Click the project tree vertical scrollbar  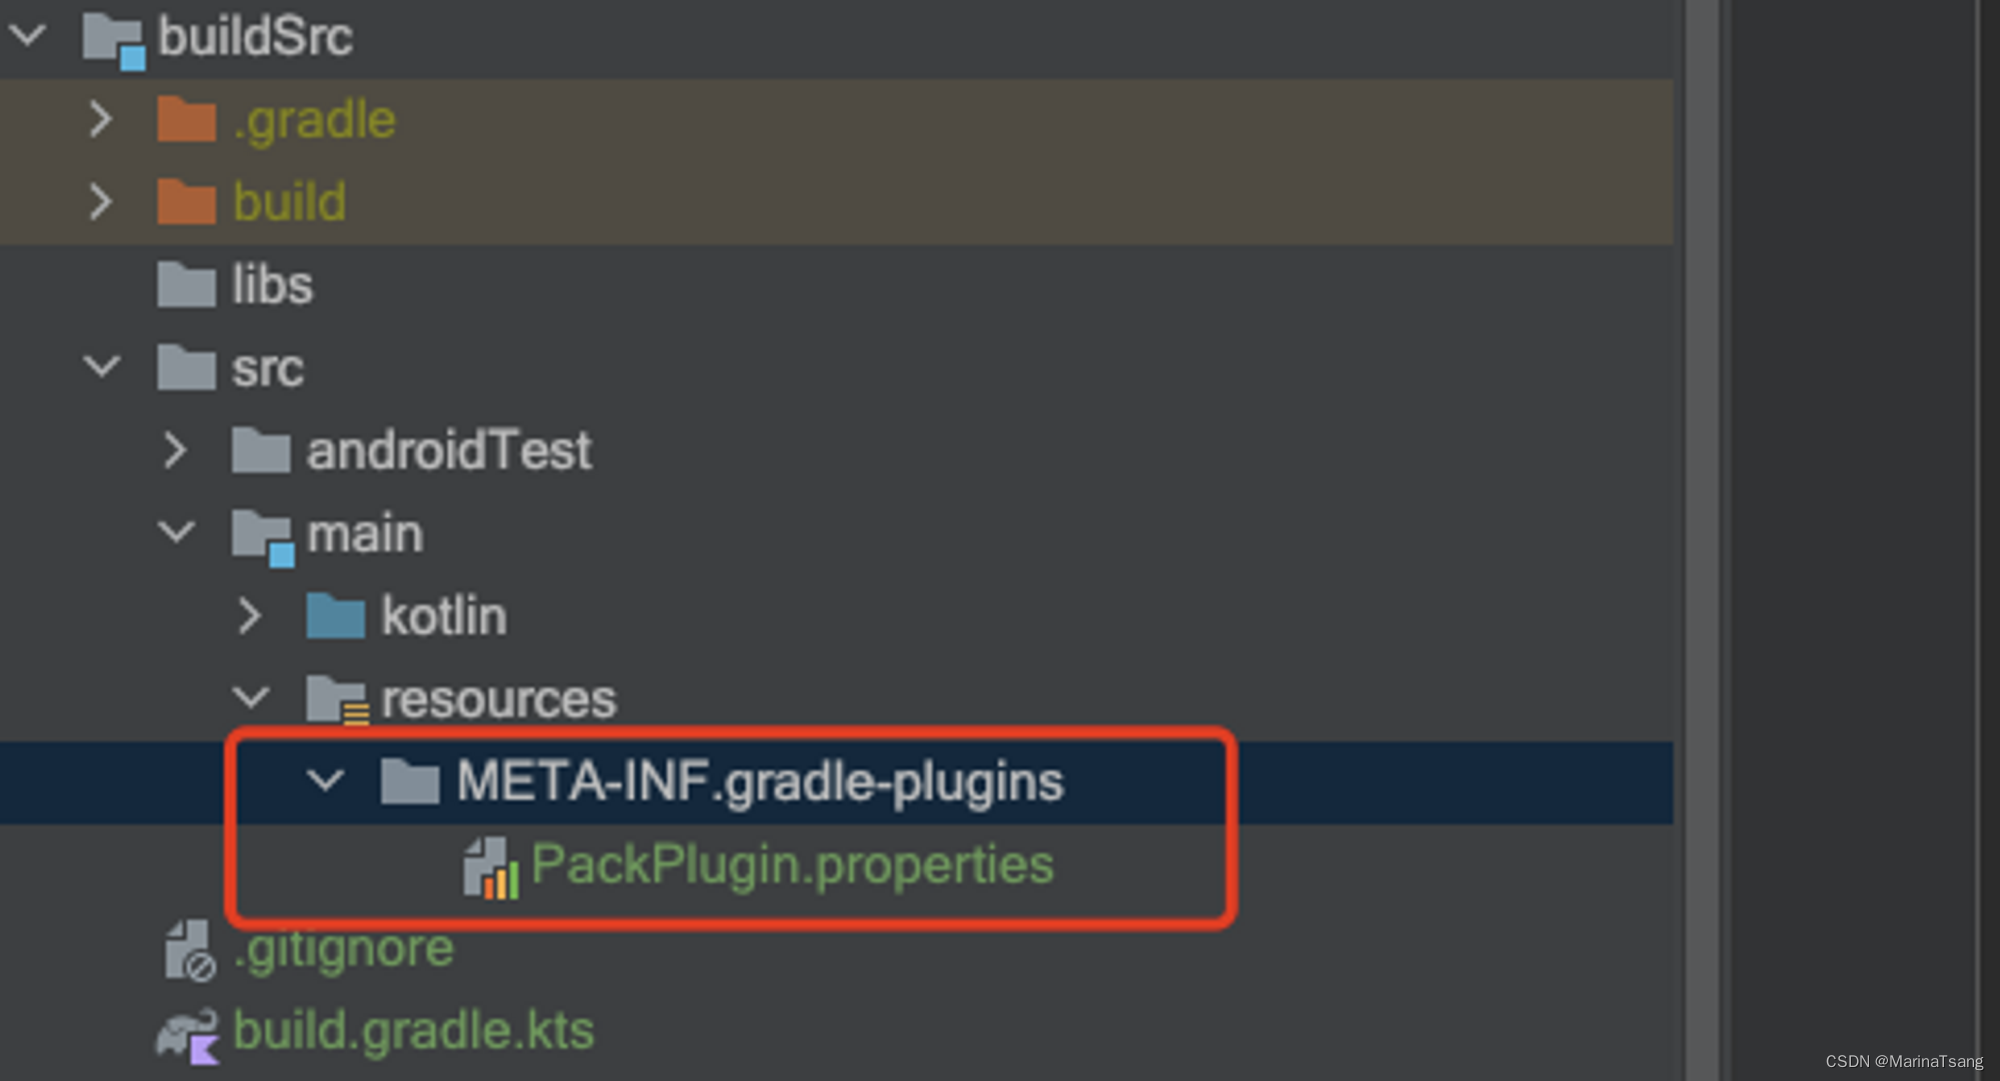point(1701,540)
